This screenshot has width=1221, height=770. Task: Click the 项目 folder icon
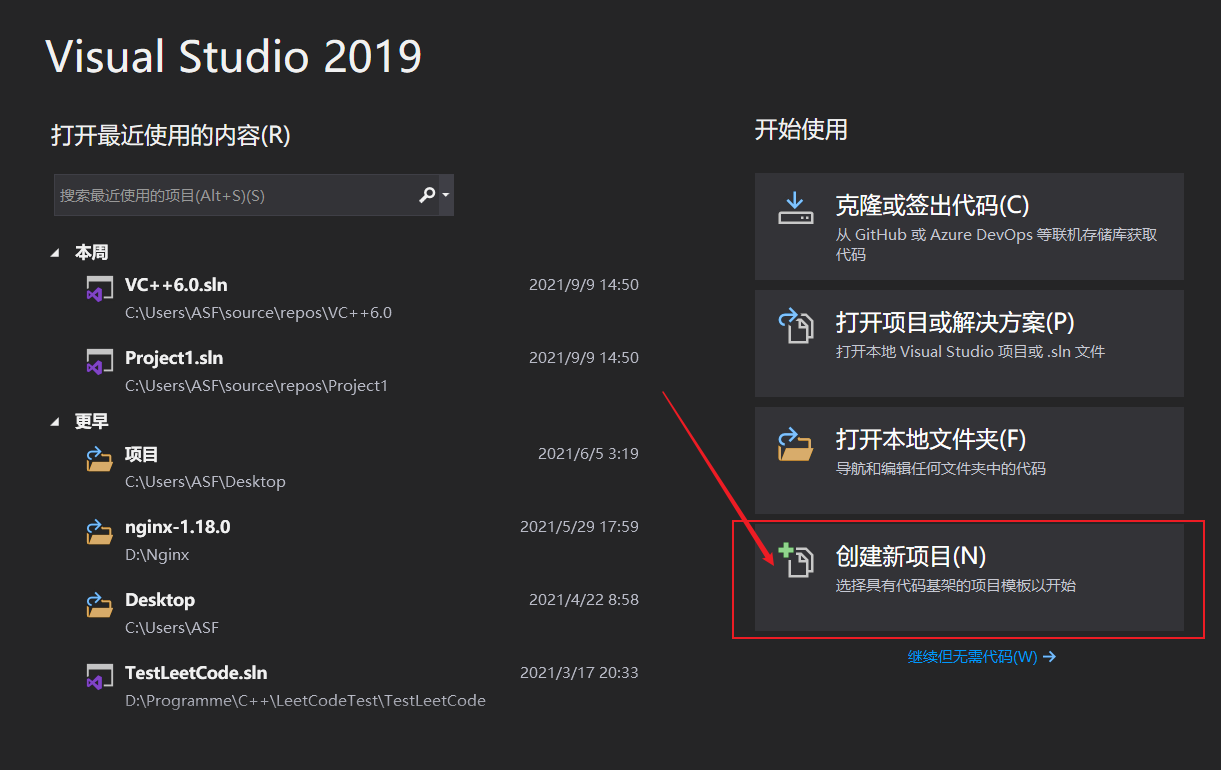[98, 458]
